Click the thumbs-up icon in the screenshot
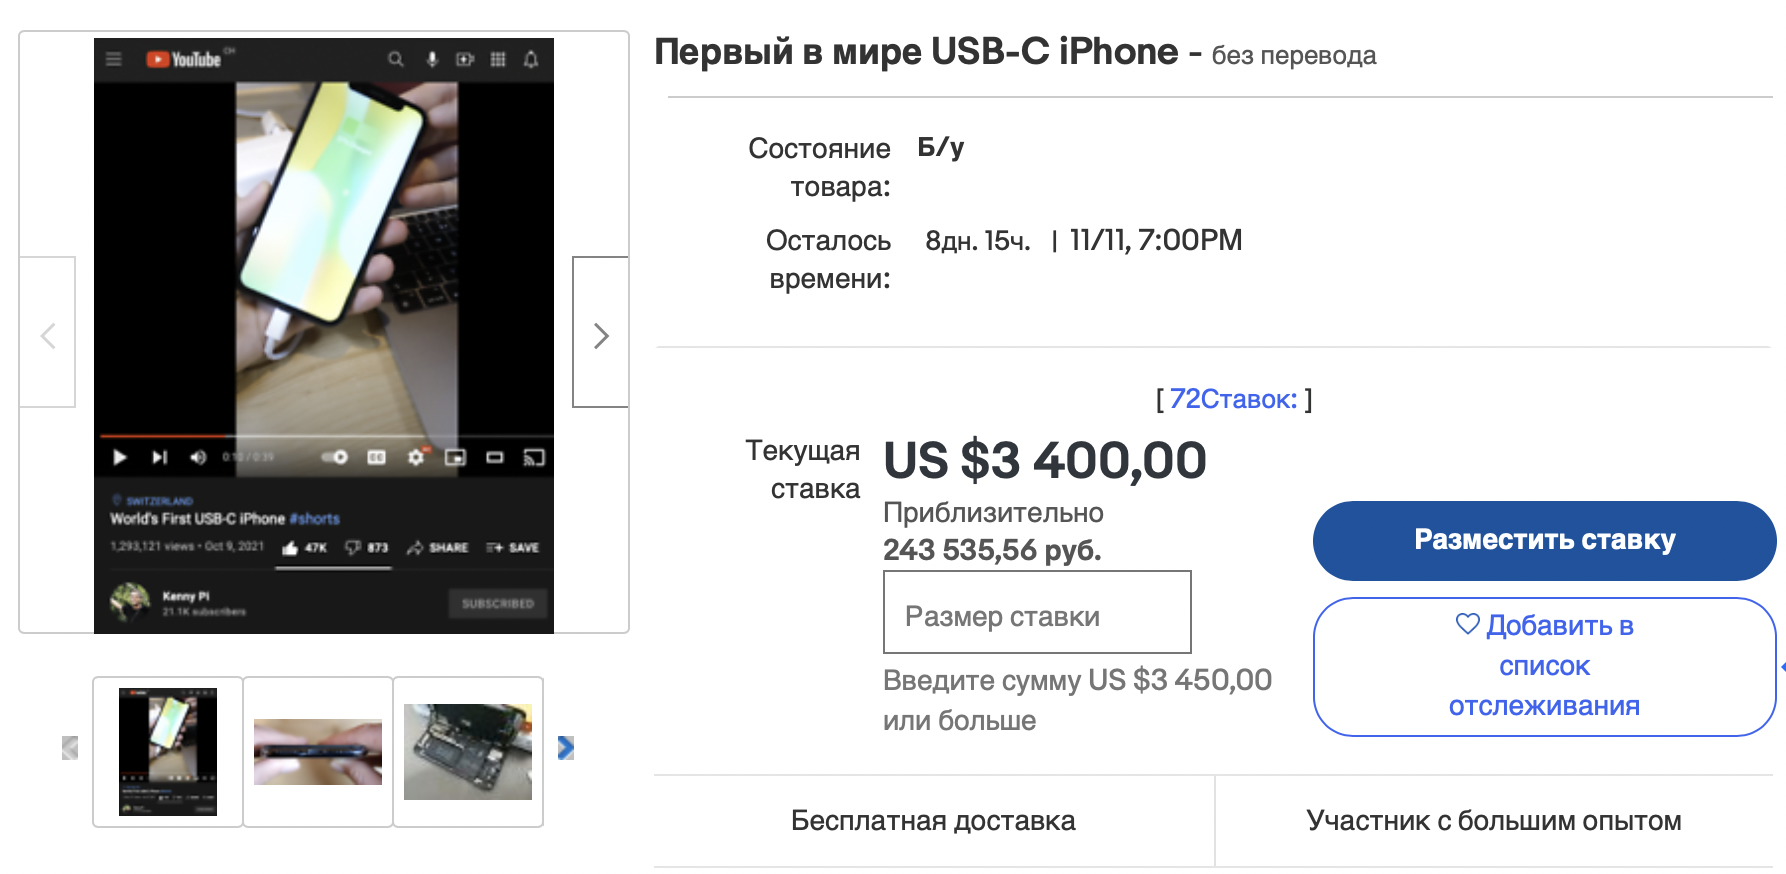 pos(290,547)
